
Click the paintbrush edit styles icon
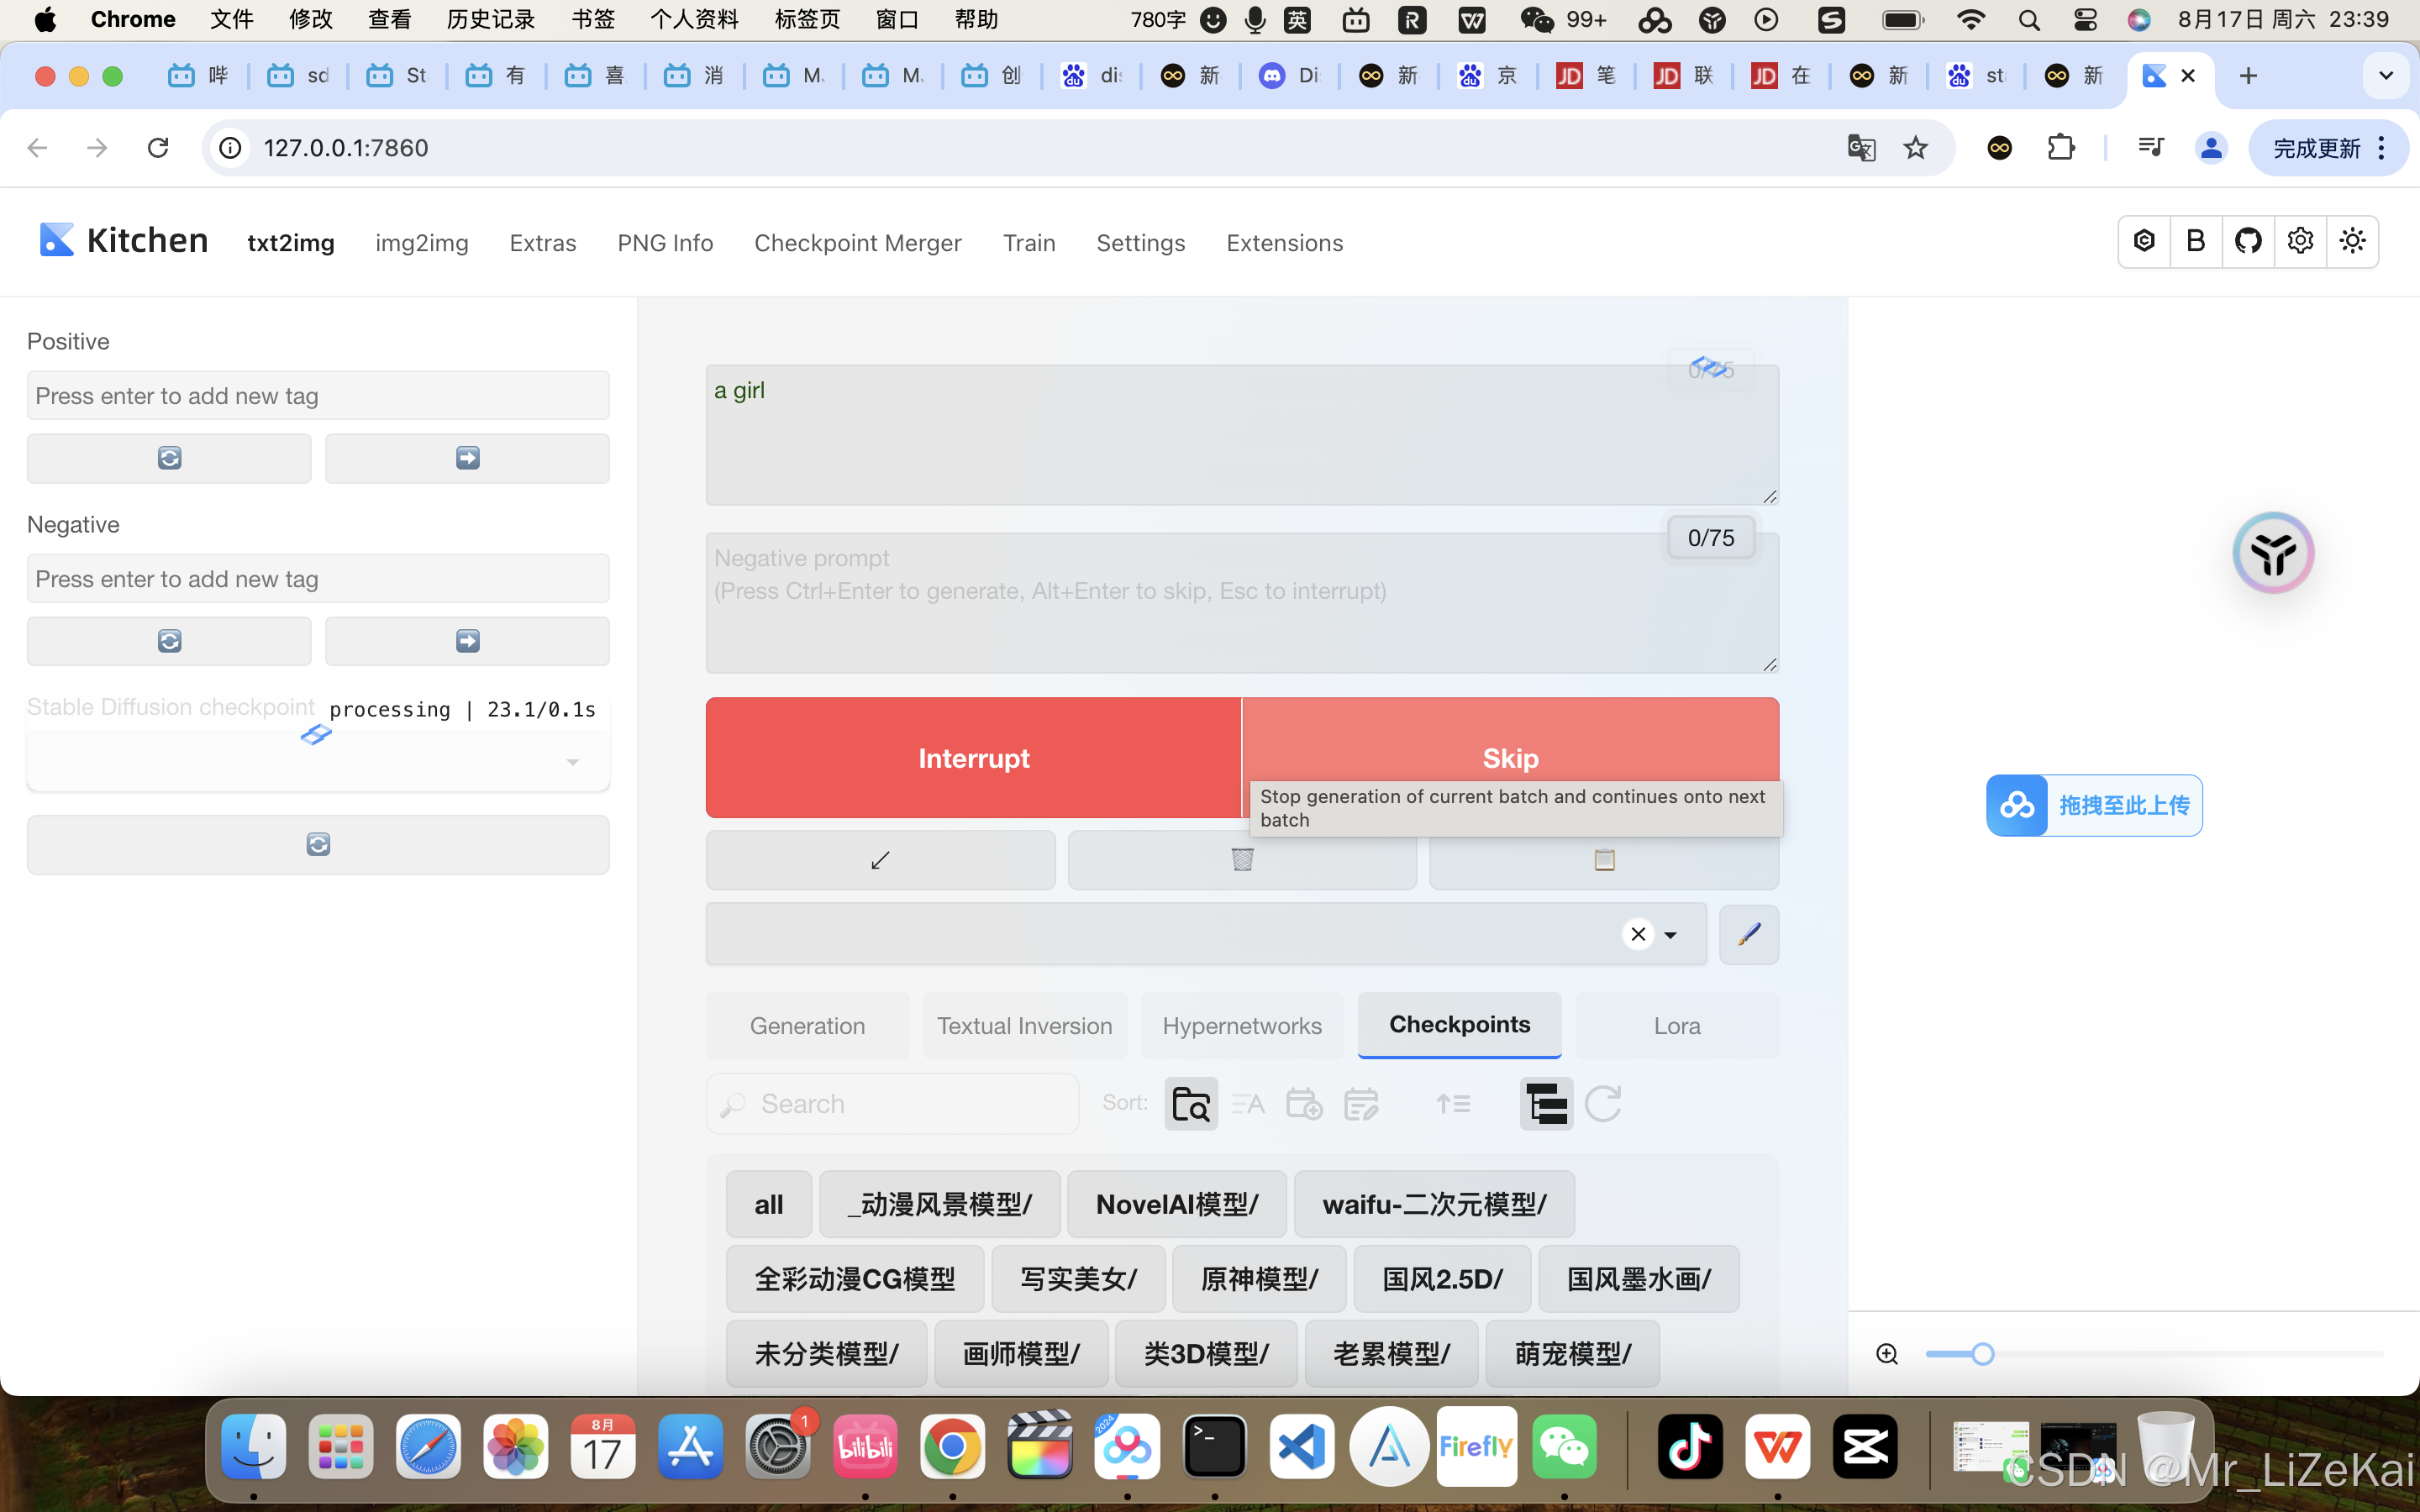click(x=1748, y=934)
